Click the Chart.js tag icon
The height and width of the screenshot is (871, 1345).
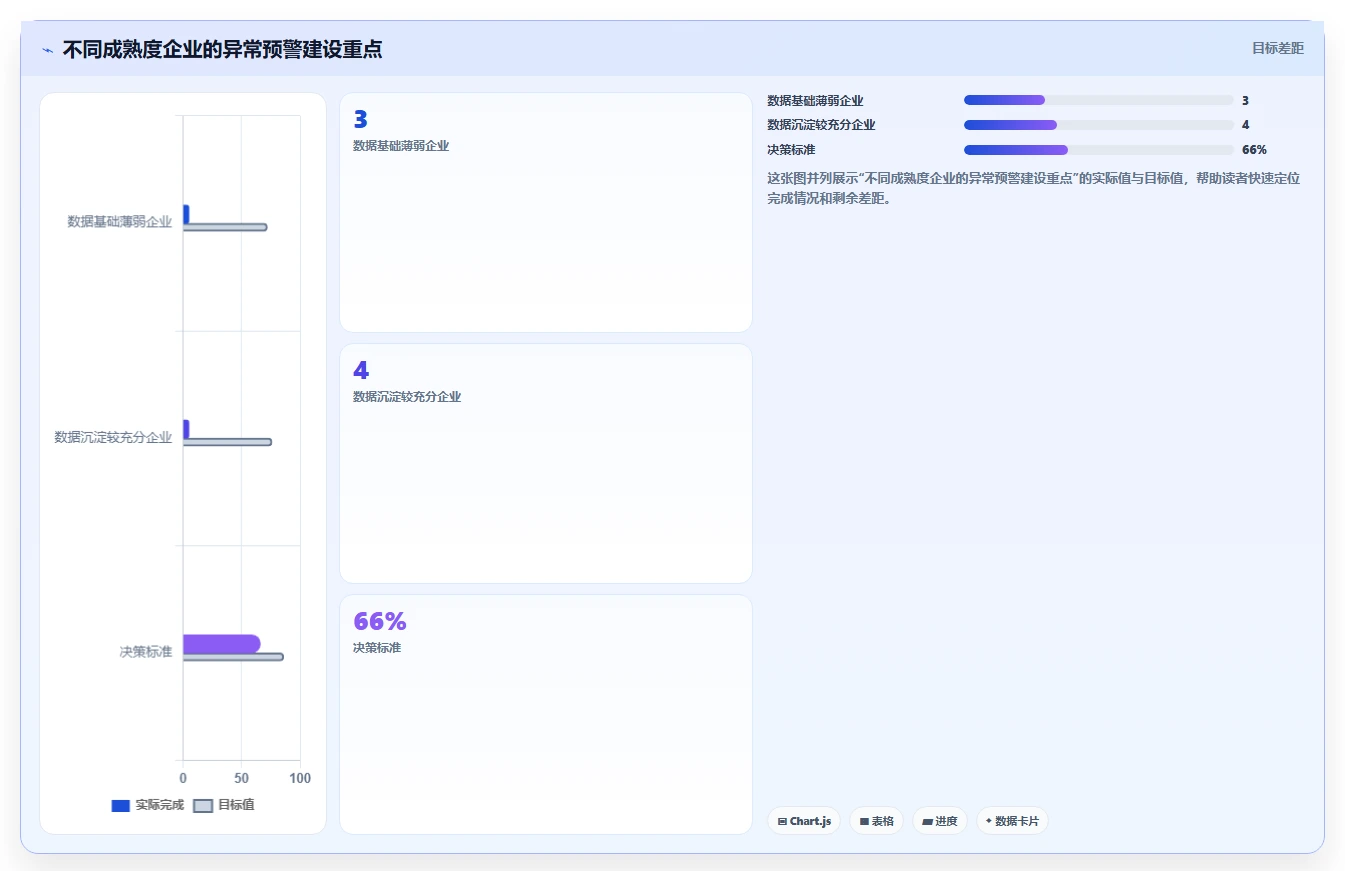coord(782,821)
